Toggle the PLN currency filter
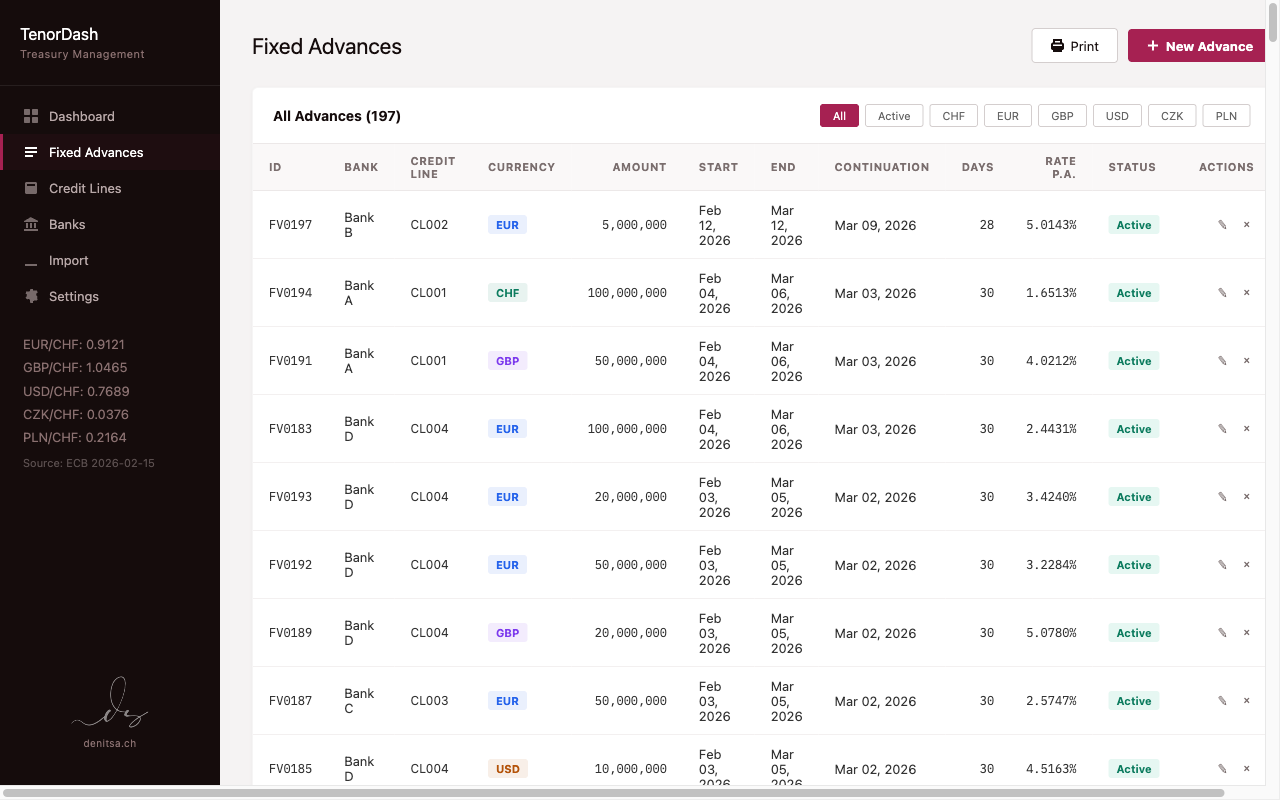The height and width of the screenshot is (800, 1280). click(x=1226, y=115)
